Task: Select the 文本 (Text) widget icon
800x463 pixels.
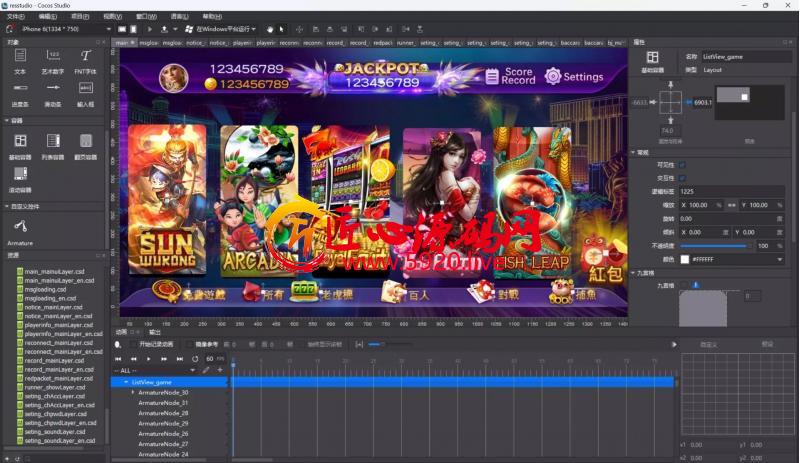Action: click(20, 55)
